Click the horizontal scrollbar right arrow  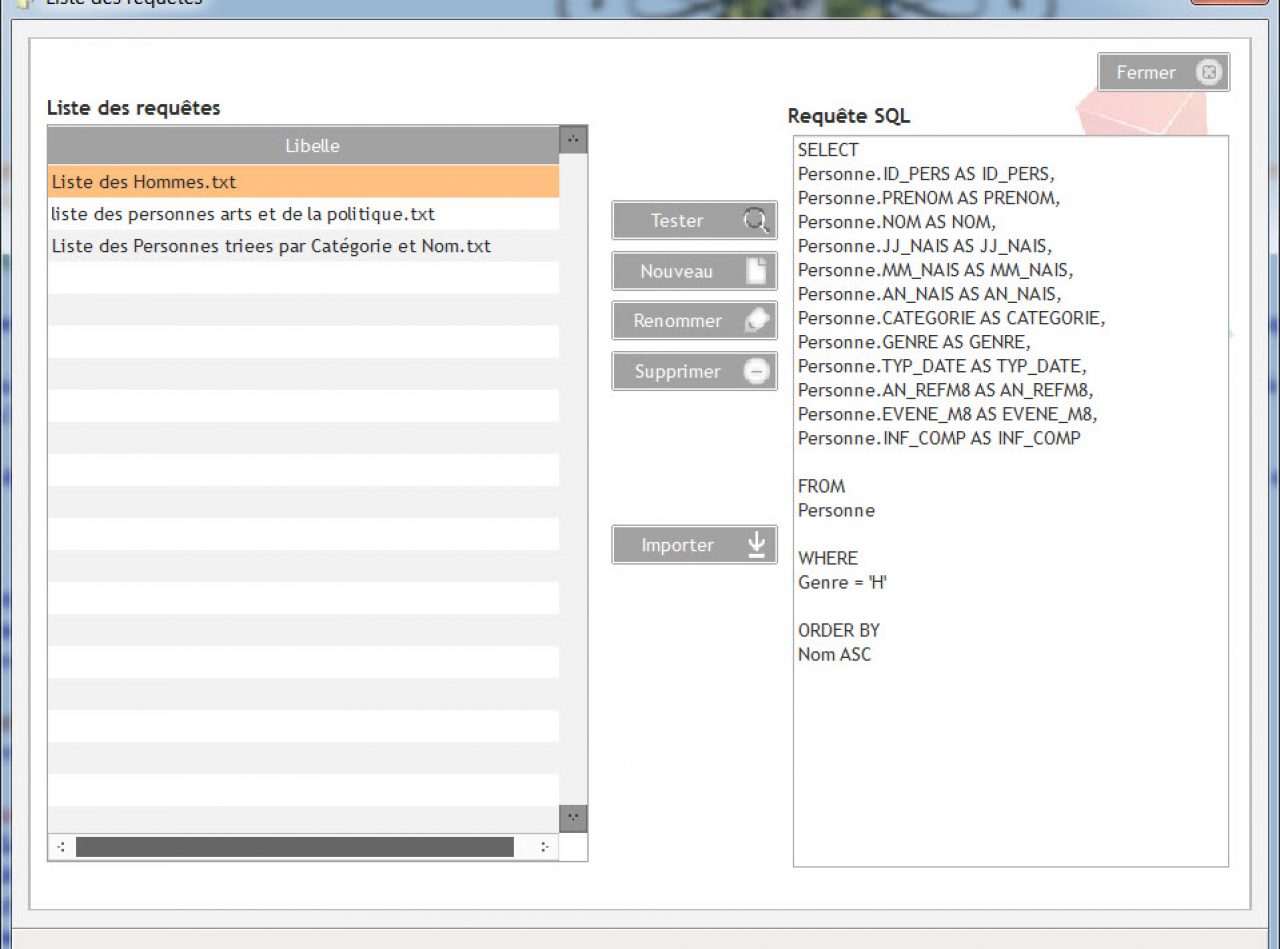coord(544,847)
